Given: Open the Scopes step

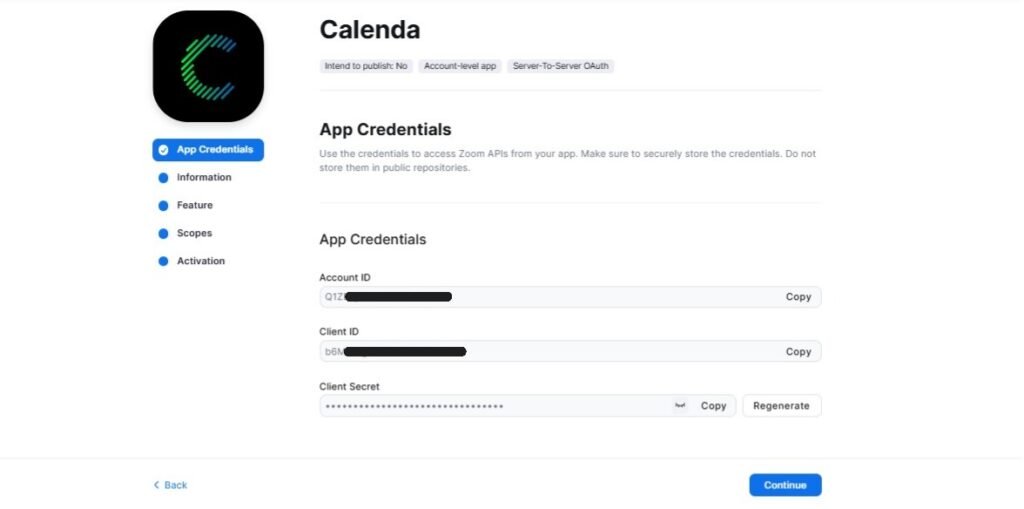Looking at the screenshot, I should (194, 234).
